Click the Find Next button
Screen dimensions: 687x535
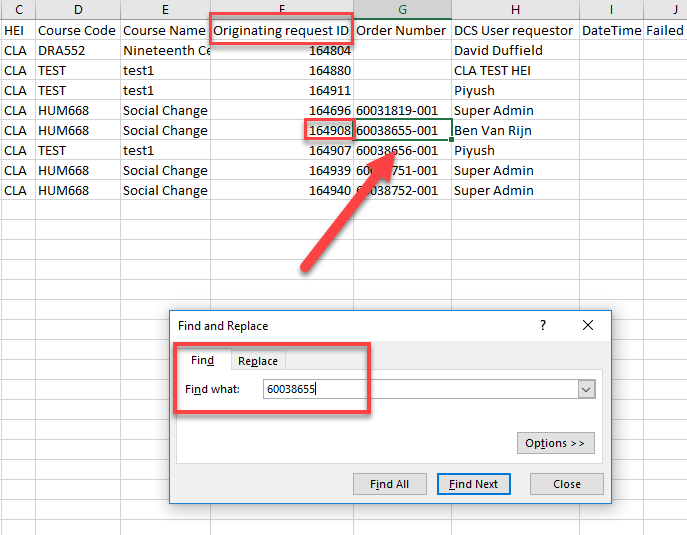point(474,484)
